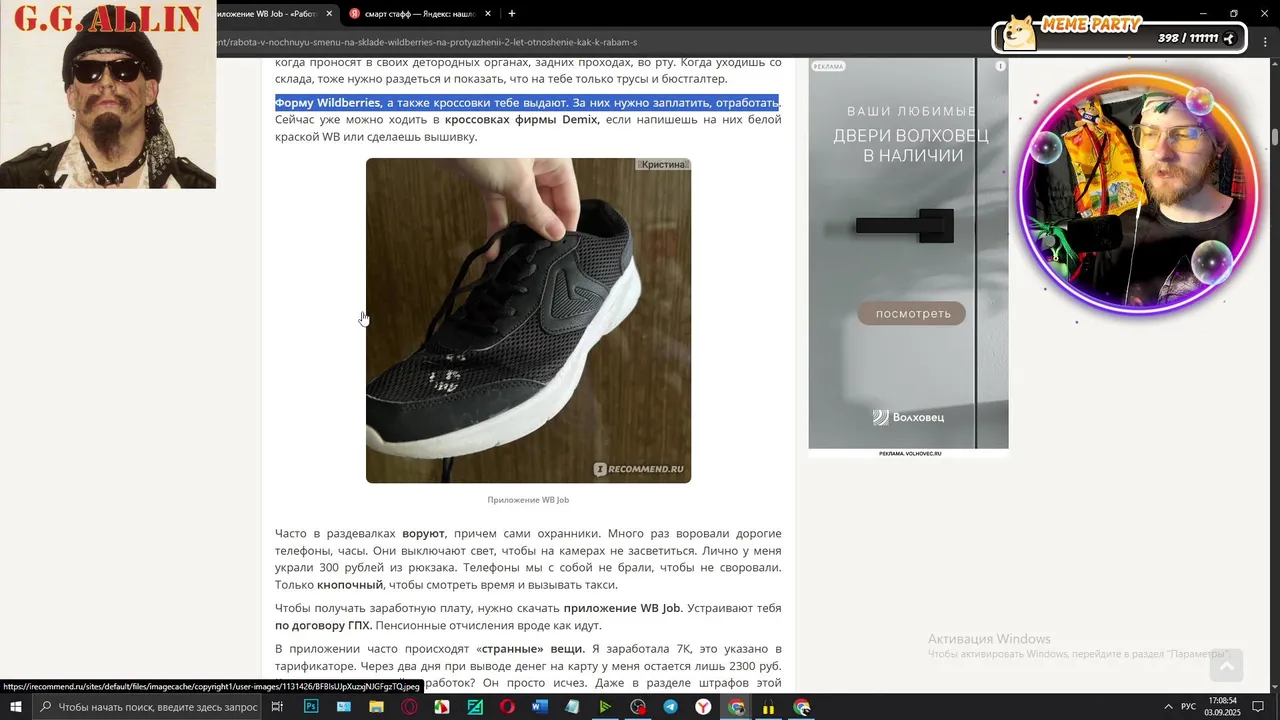Launch Photoshop from the taskbar
Viewport: 1280px width, 720px height.
click(x=311, y=707)
